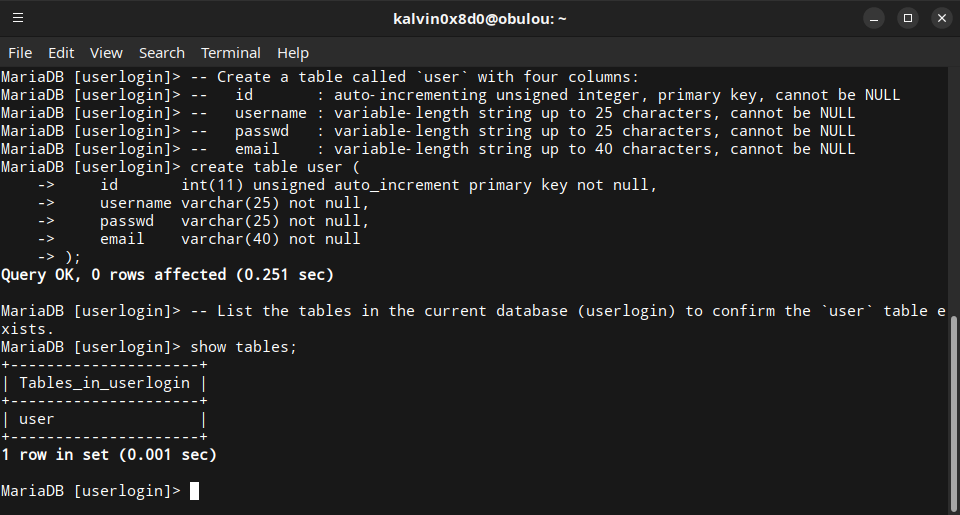The width and height of the screenshot is (960, 515).
Task: Click the 'user' row in the table output
Action: click(x=37, y=419)
